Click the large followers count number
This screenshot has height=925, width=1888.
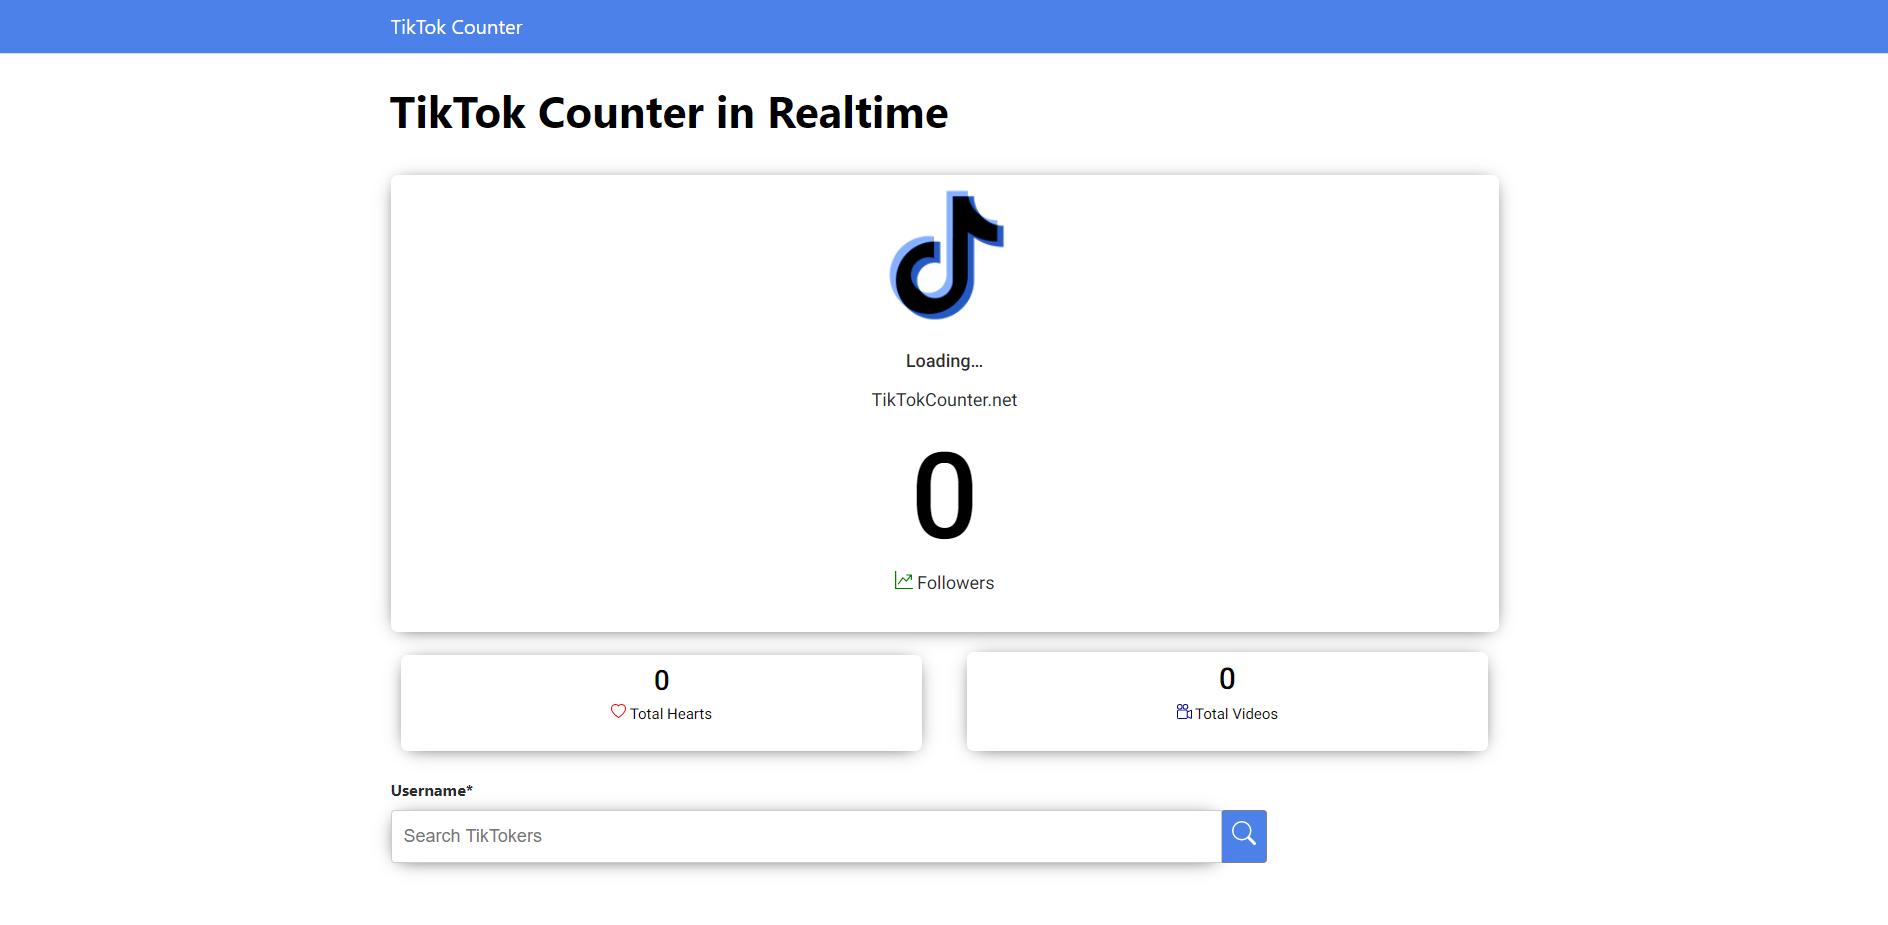944,495
